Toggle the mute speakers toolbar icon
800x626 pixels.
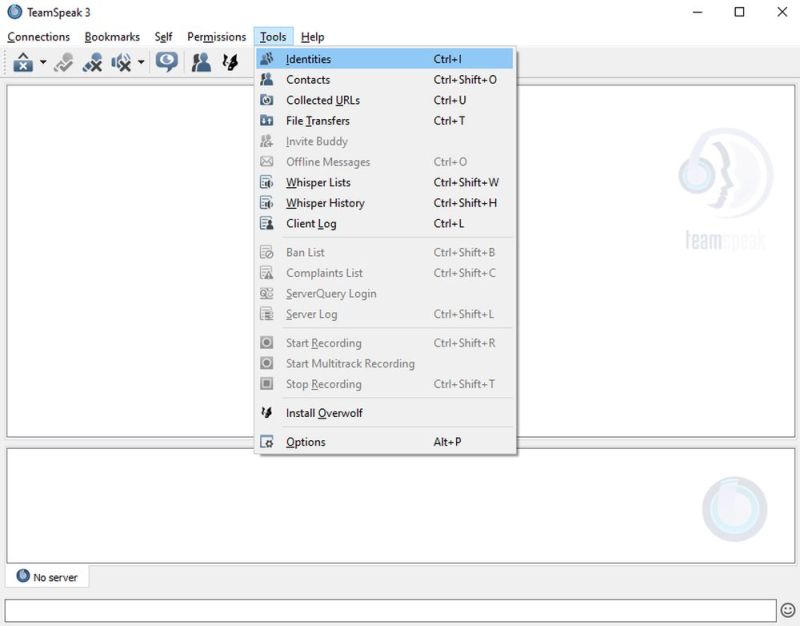[x=121, y=62]
